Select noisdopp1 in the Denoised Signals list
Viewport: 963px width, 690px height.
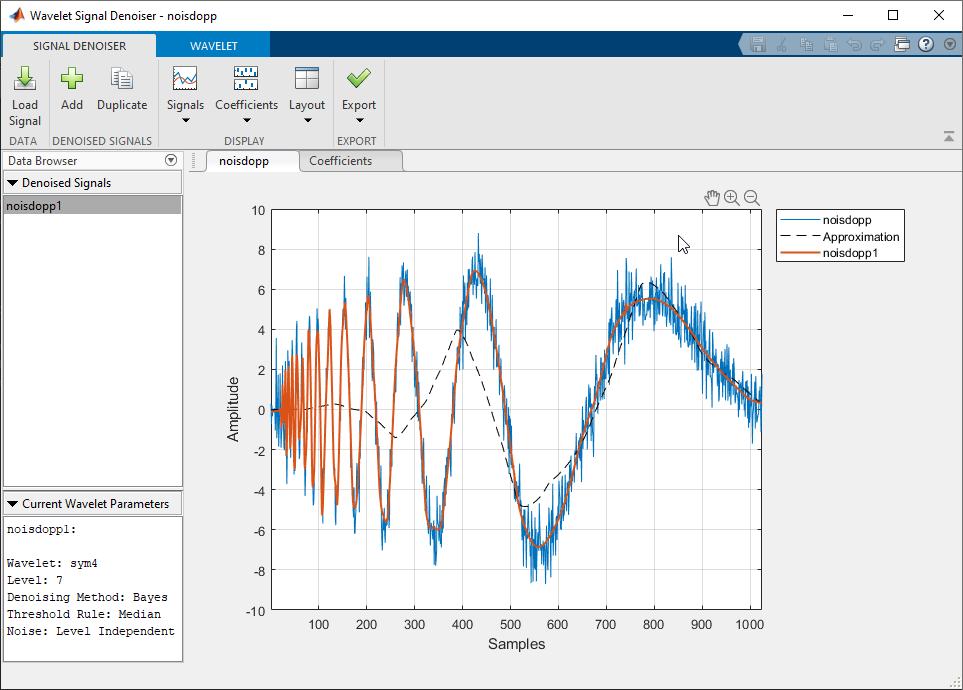point(92,205)
